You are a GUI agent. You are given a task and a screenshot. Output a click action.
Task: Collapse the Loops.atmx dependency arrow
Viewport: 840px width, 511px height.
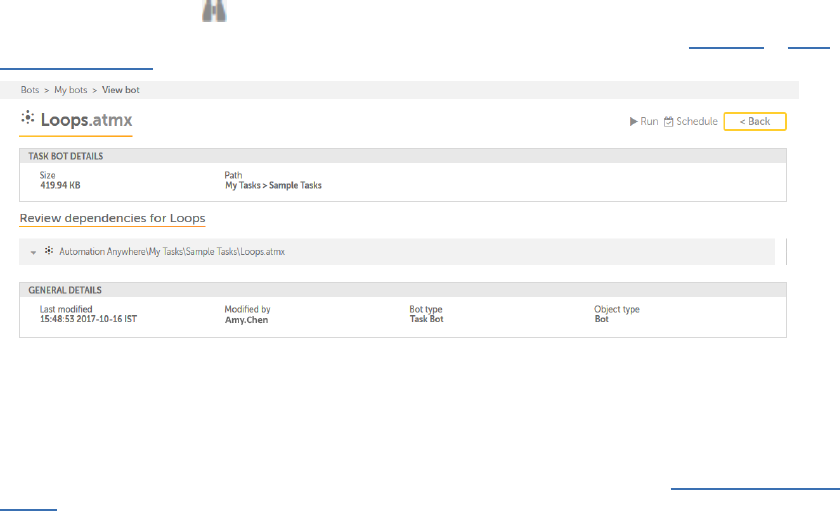pyautogui.click(x=34, y=252)
